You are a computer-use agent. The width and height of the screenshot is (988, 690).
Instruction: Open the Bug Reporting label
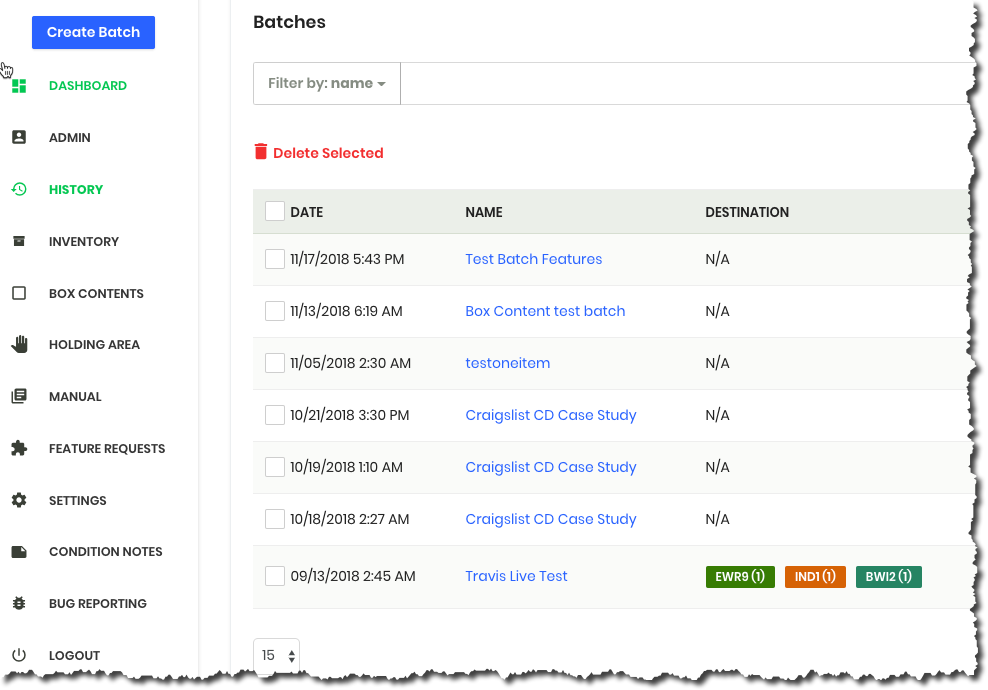pos(98,604)
